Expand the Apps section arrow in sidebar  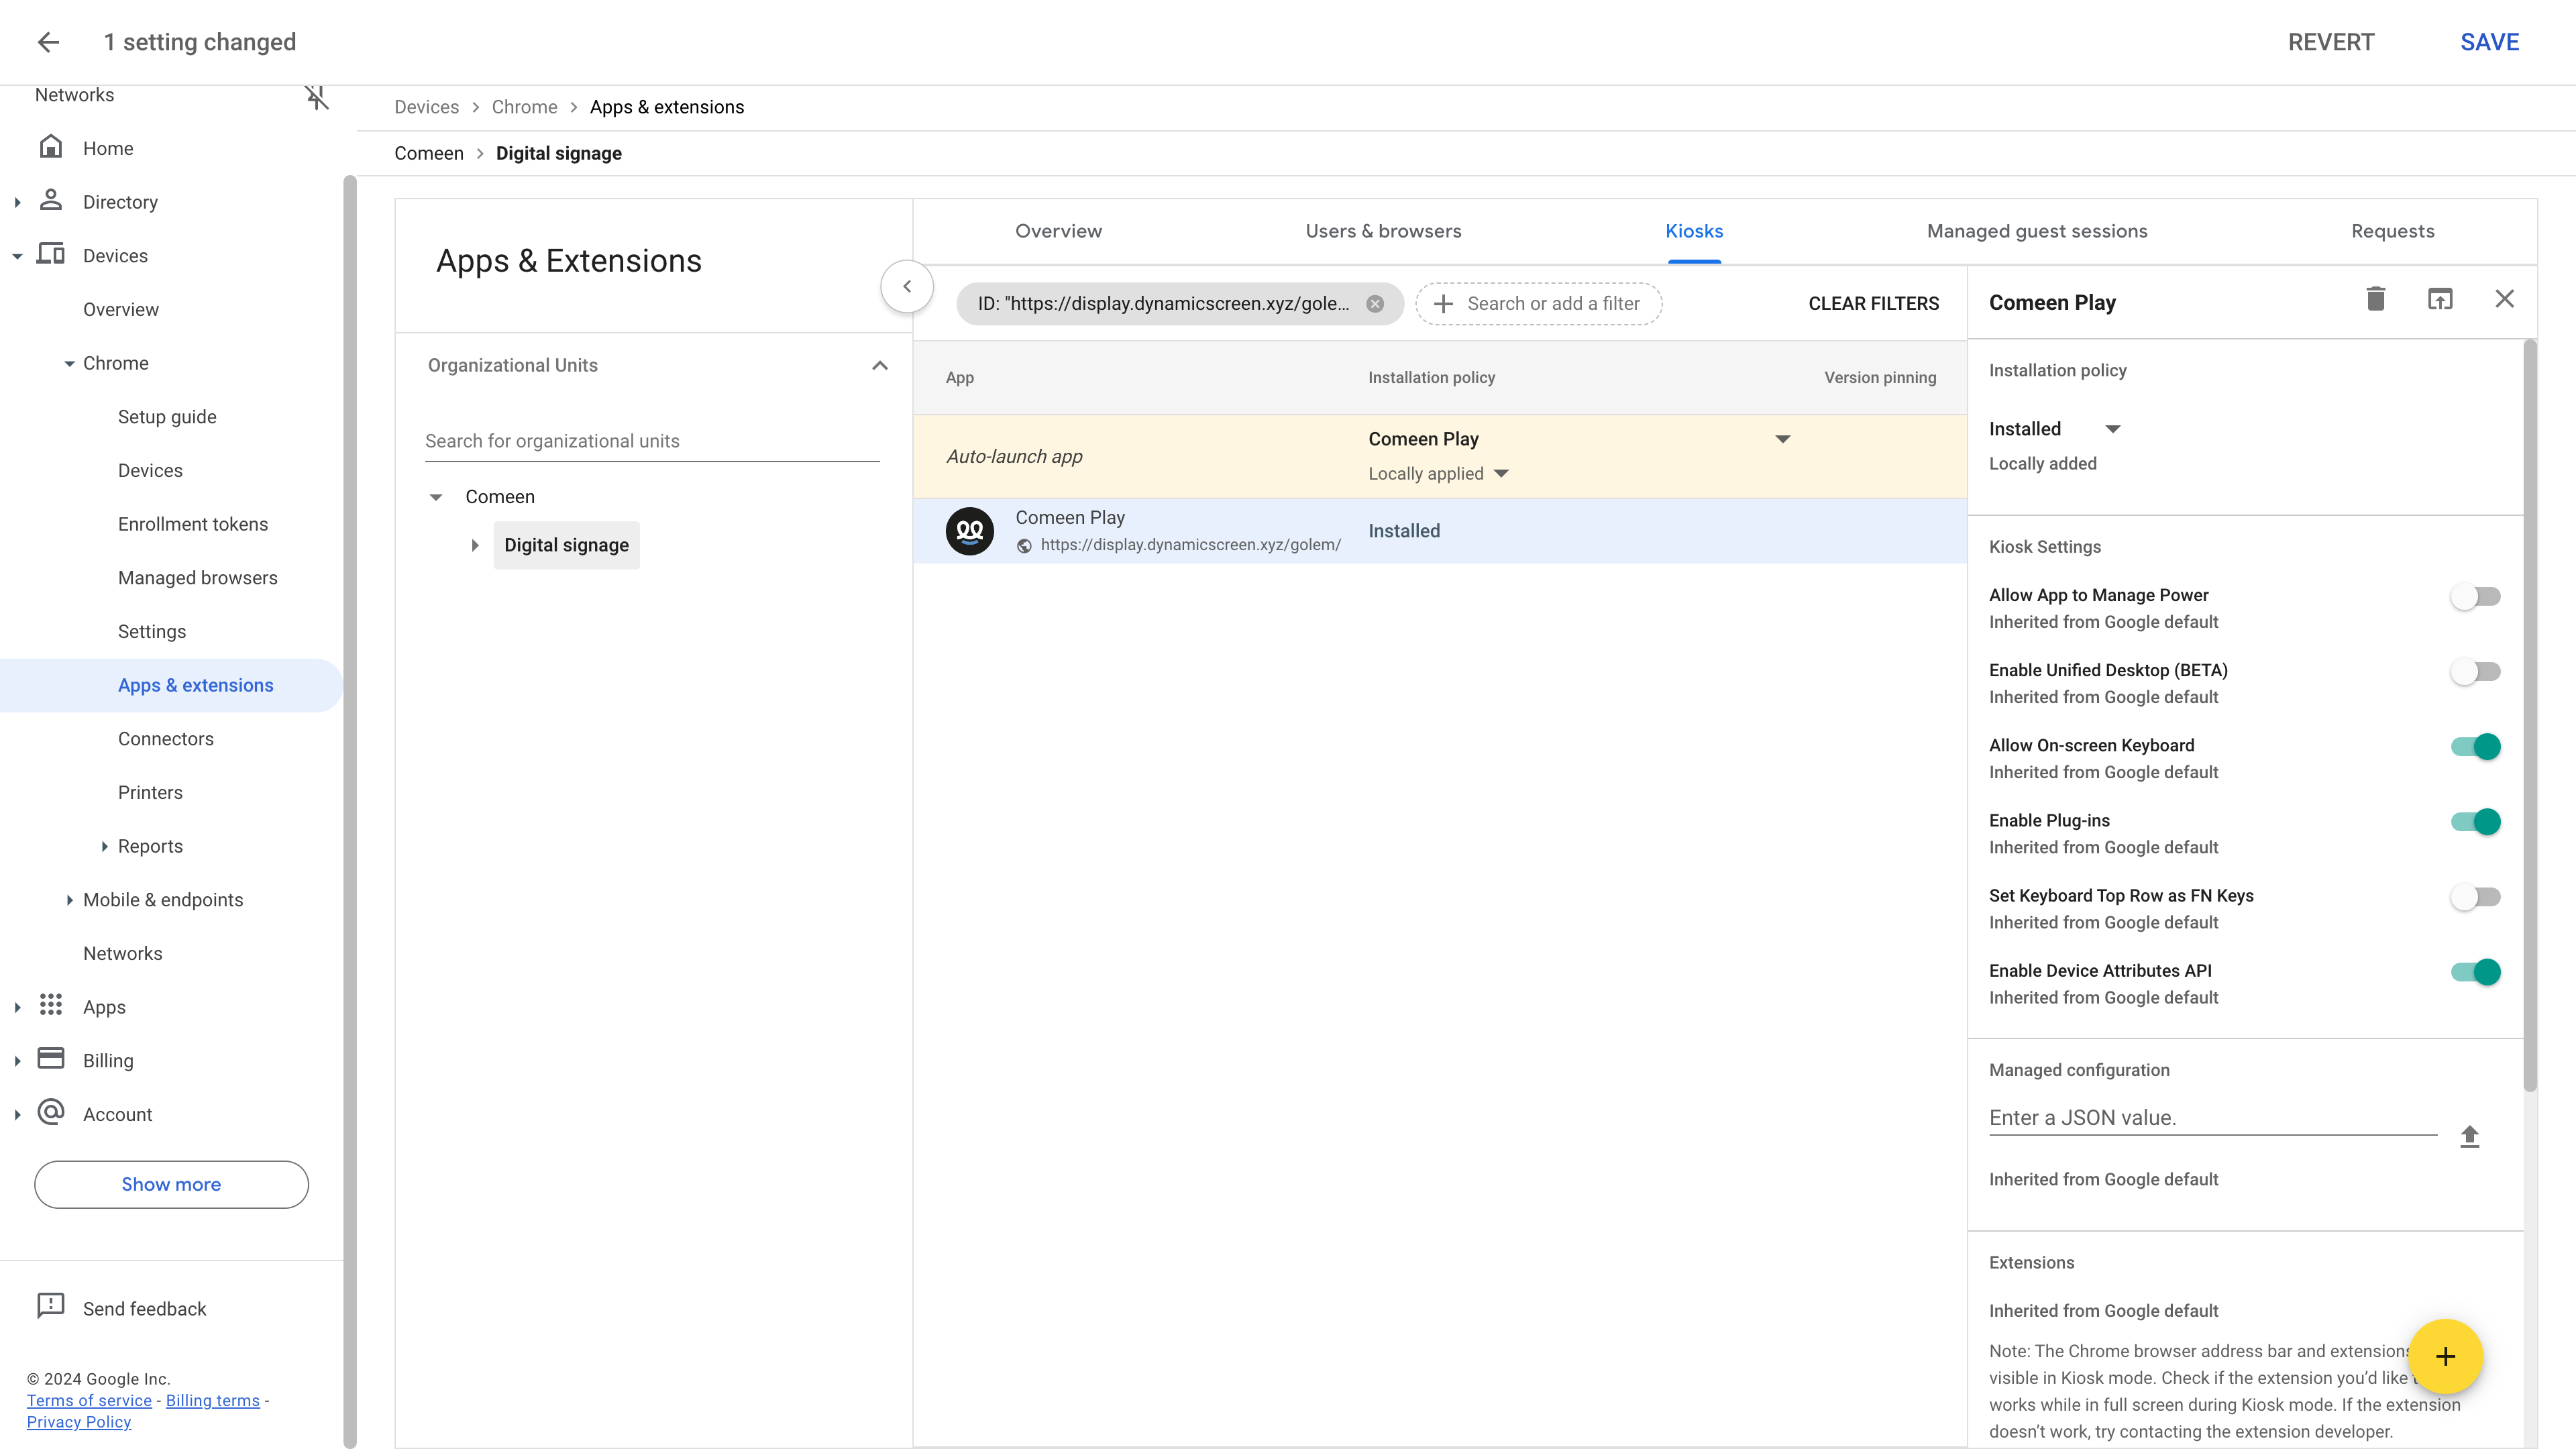pyautogui.click(x=17, y=1007)
